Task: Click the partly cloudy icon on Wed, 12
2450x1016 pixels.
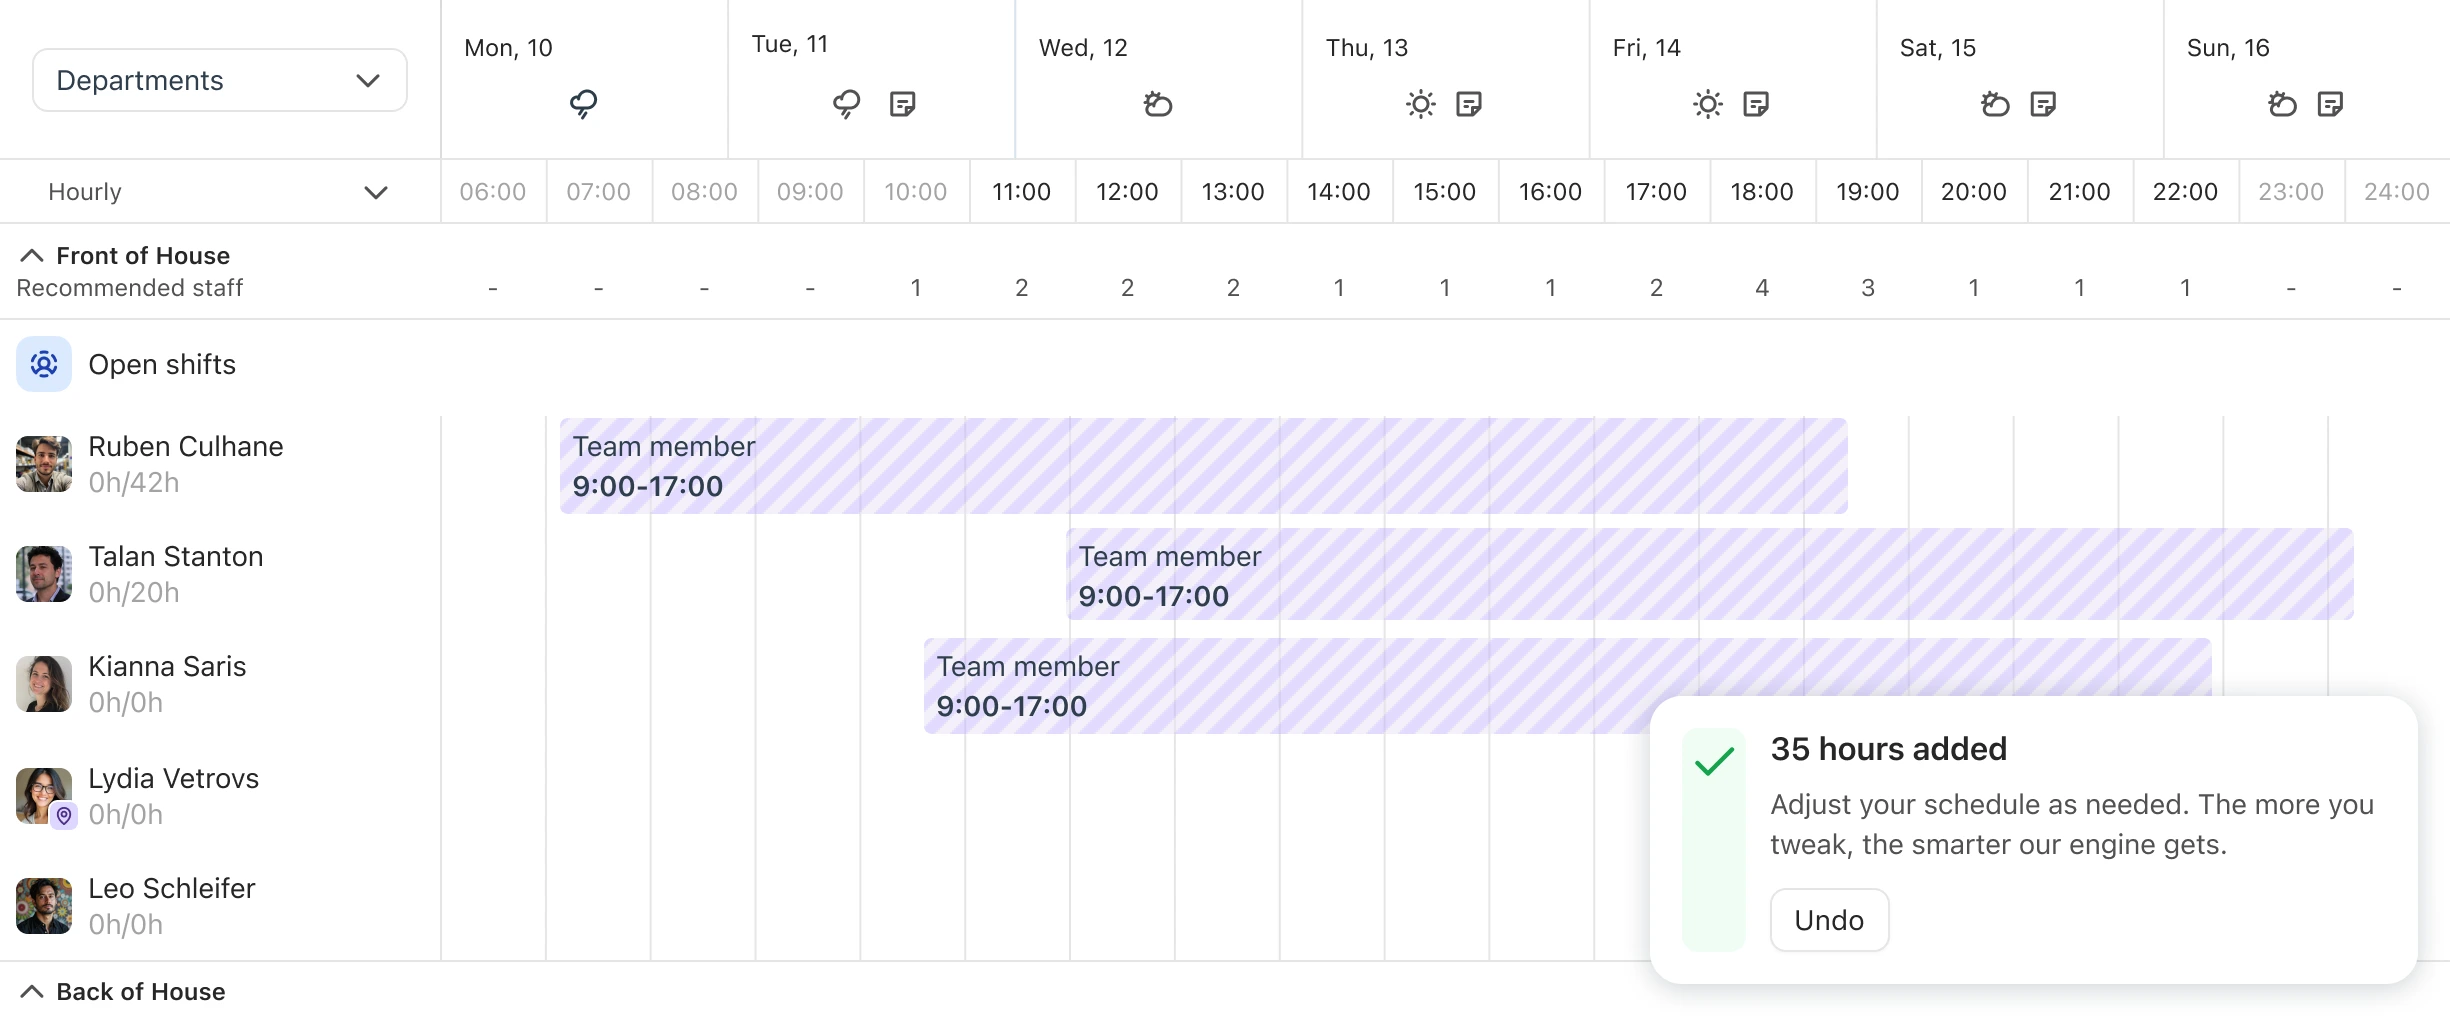Action: (x=1158, y=104)
